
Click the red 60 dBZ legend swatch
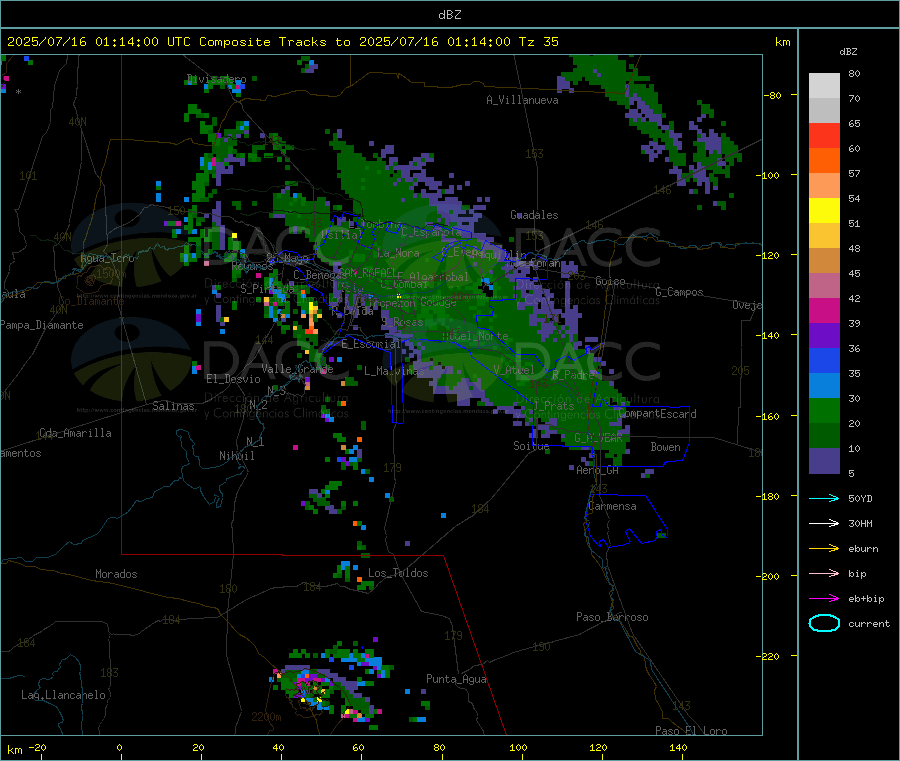pyautogui.click(x=824, y=135)
